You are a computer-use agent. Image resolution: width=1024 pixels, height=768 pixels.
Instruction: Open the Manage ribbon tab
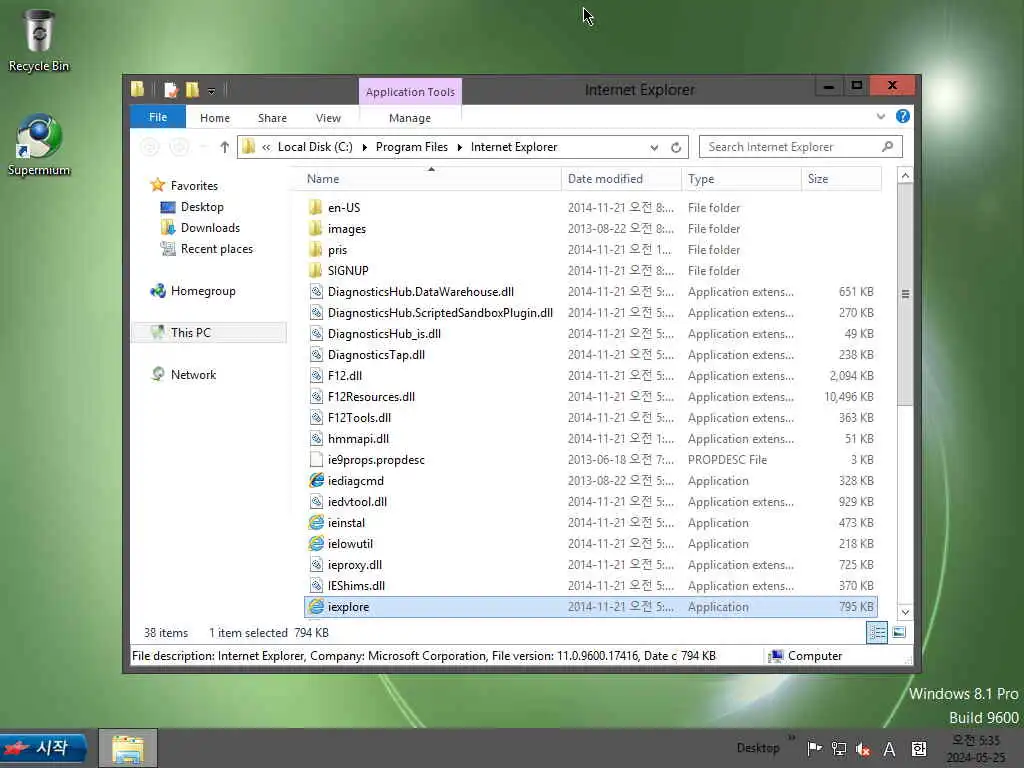409,118
